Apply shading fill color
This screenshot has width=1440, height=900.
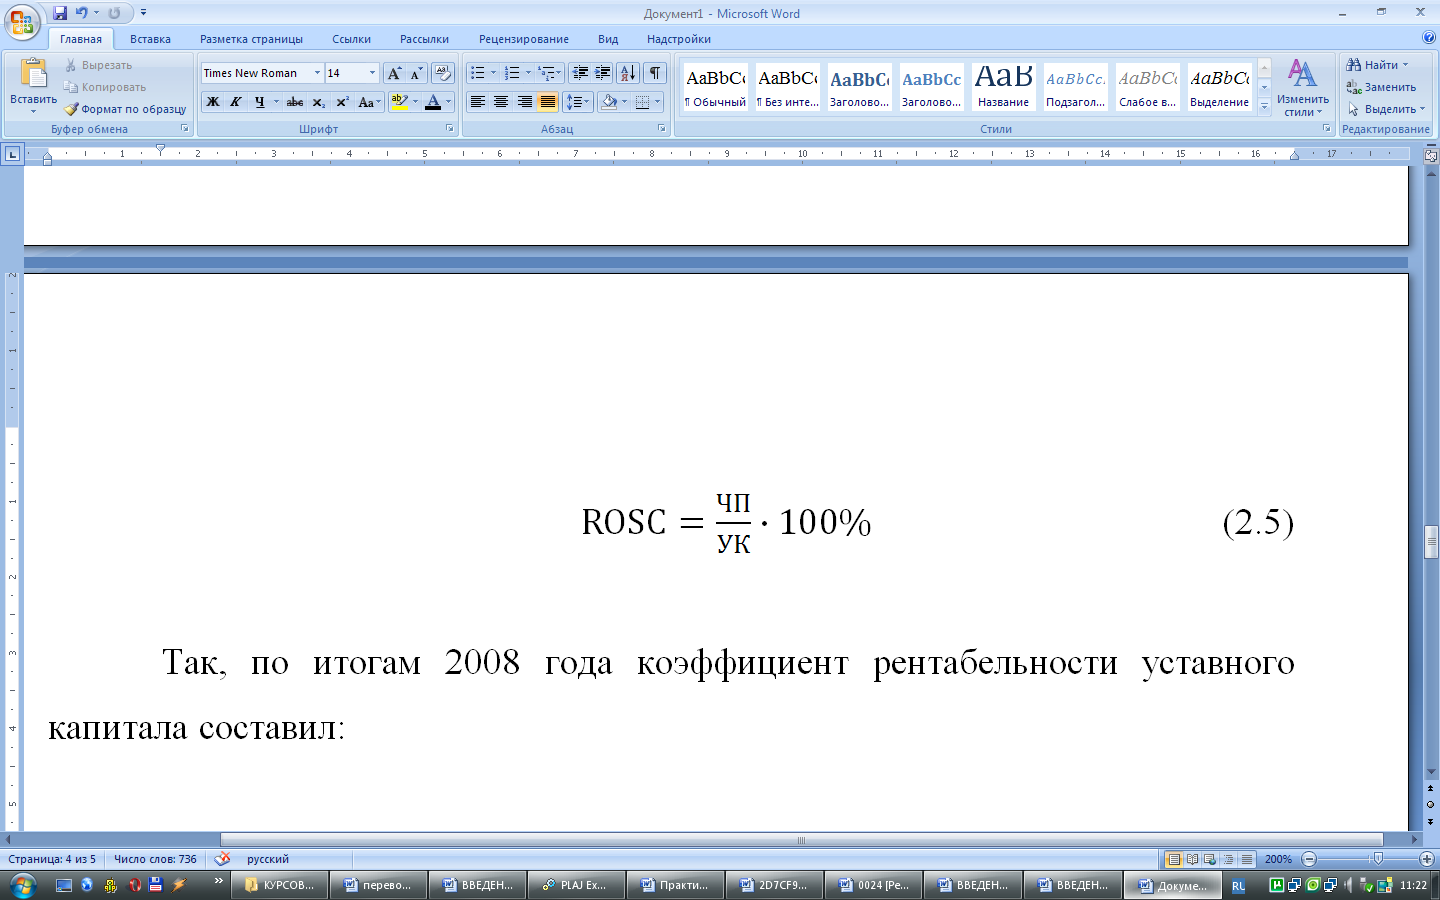[609, 102]
